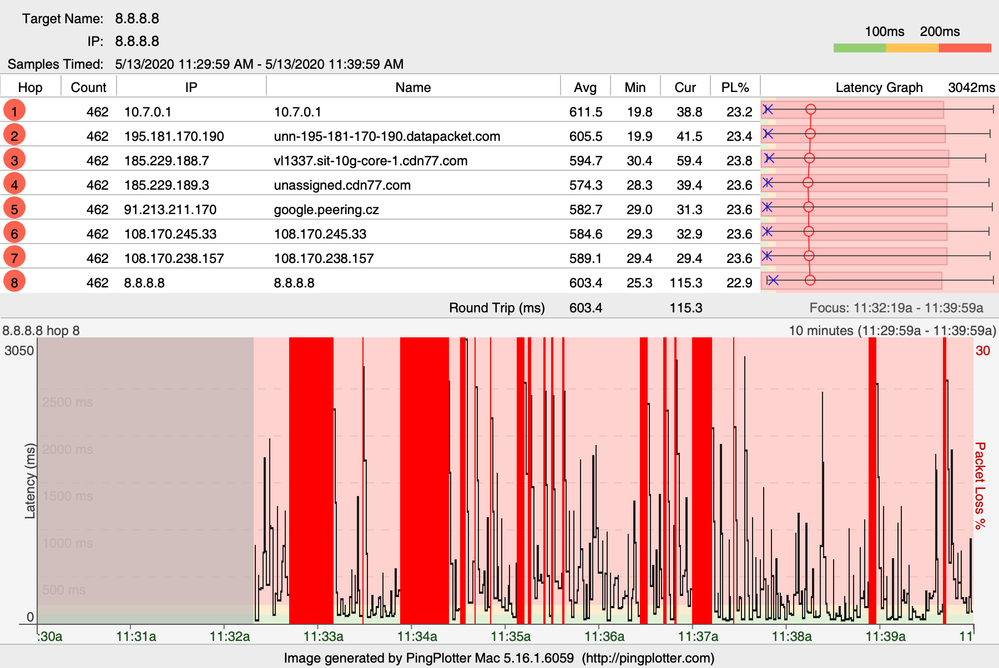Select IP cell 108.170.238.157 for hop 7
Viewport: 999px width, 668px height.
pyautogui.click(x=174, y=258)
